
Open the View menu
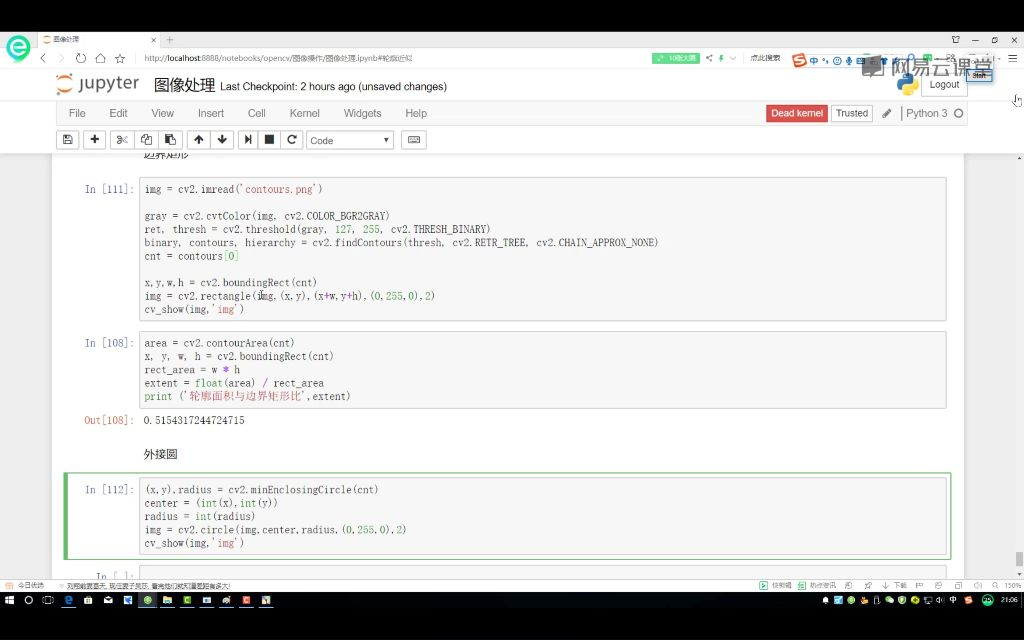pos(163,113)
